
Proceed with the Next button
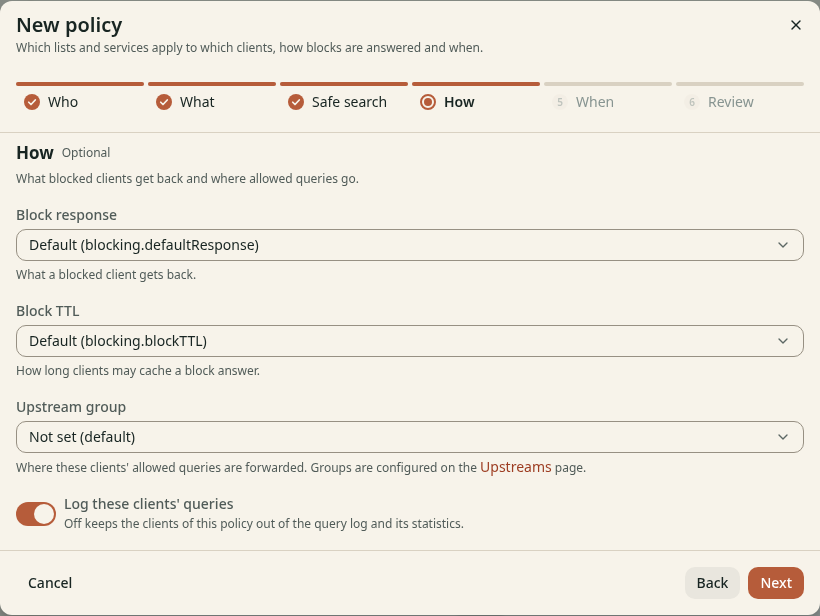[776, 583]
